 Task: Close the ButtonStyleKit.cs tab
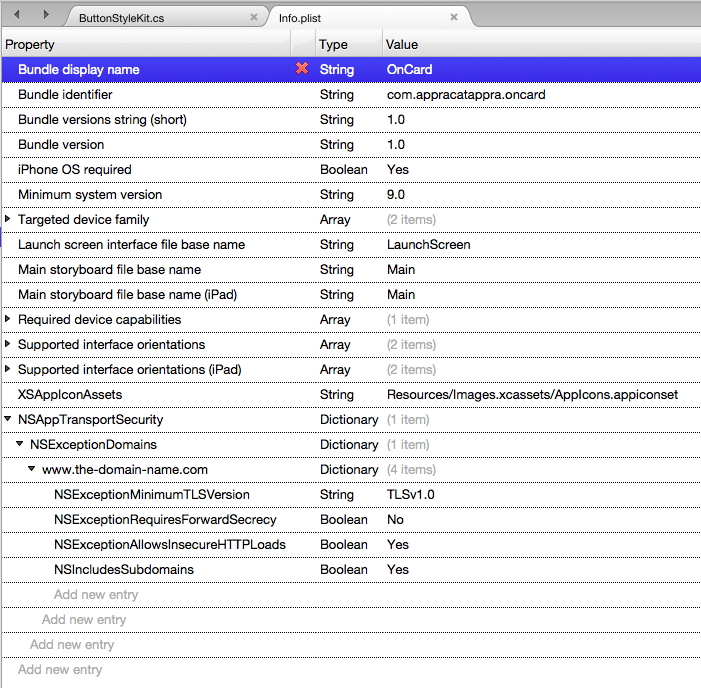click(254, 17)
